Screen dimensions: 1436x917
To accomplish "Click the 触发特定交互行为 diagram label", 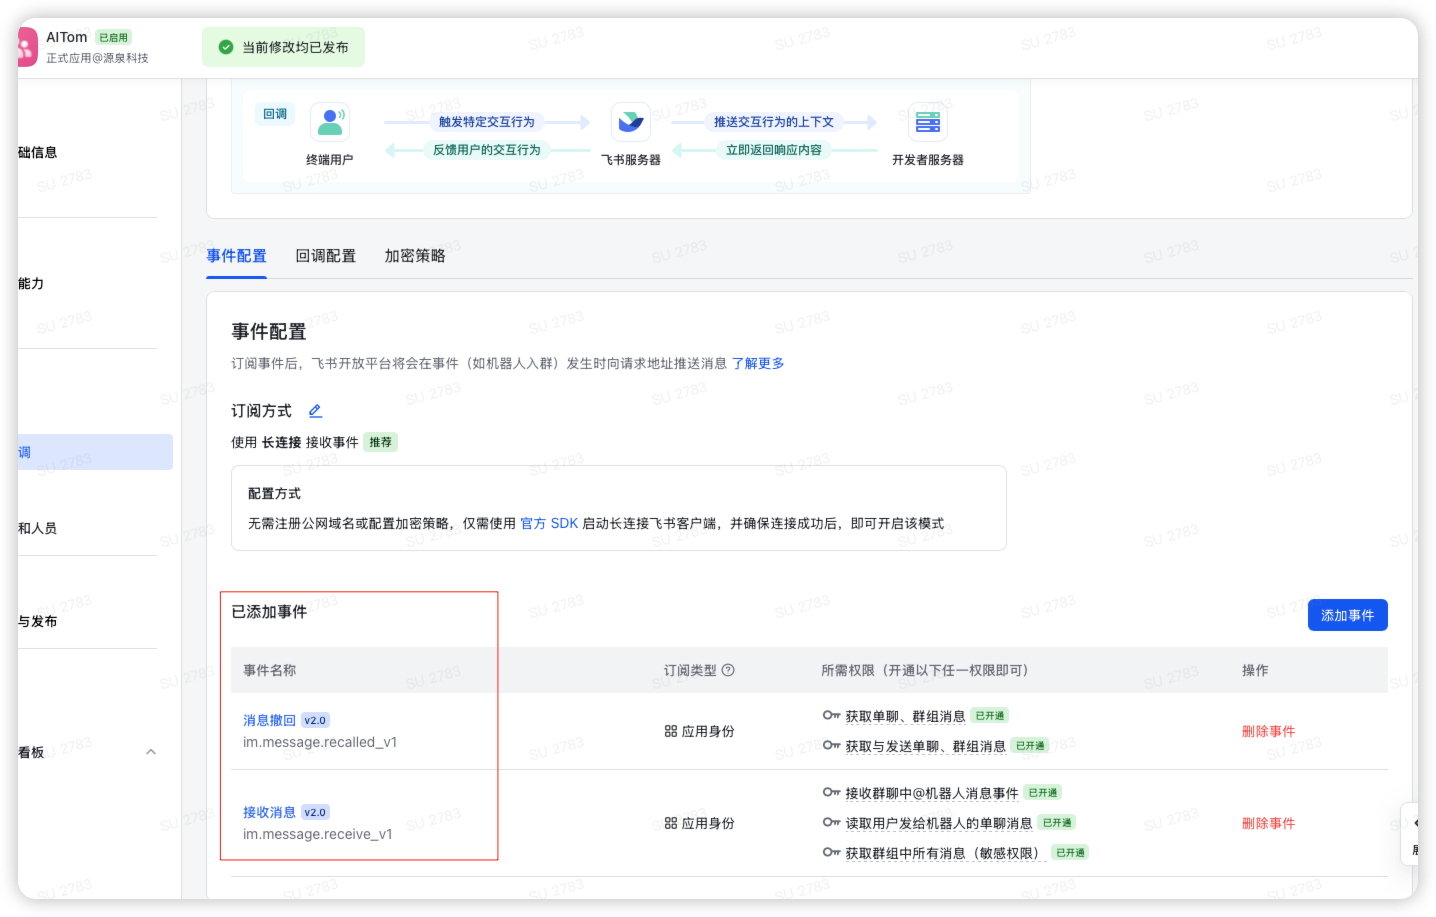I will point(487,122).
